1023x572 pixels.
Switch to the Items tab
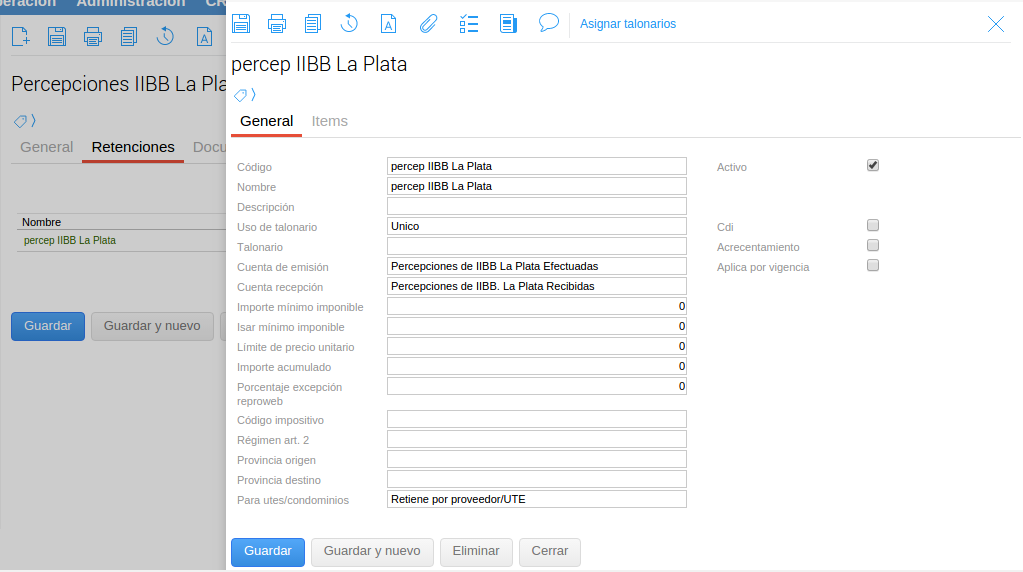[x=329, y=121]
